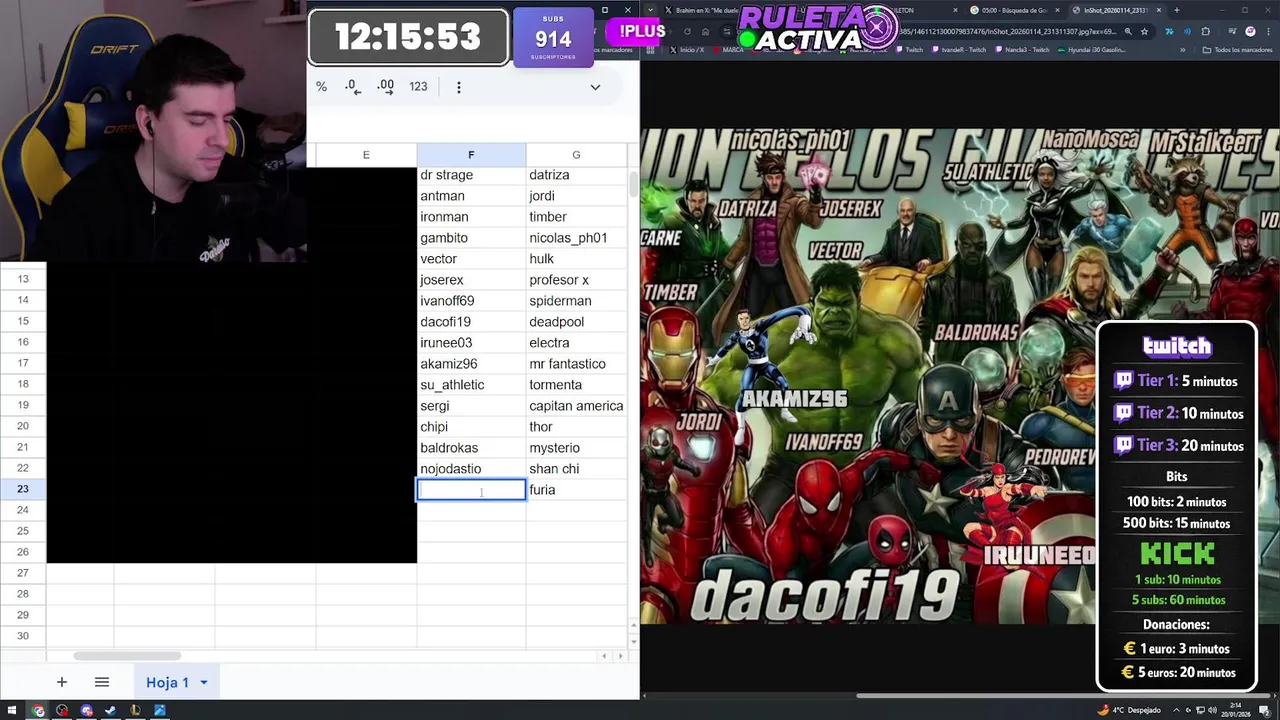Select cell containing 'chipi'
The image size is (1280, 720).
click(471, 427)
